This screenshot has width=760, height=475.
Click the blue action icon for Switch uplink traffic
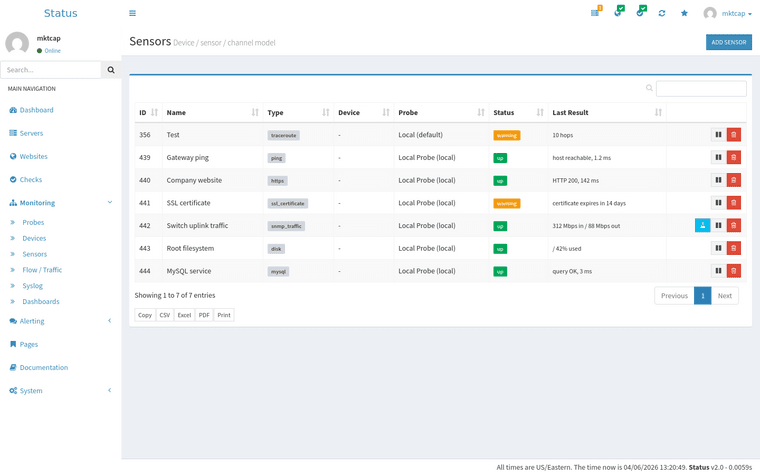pos(703,225)
